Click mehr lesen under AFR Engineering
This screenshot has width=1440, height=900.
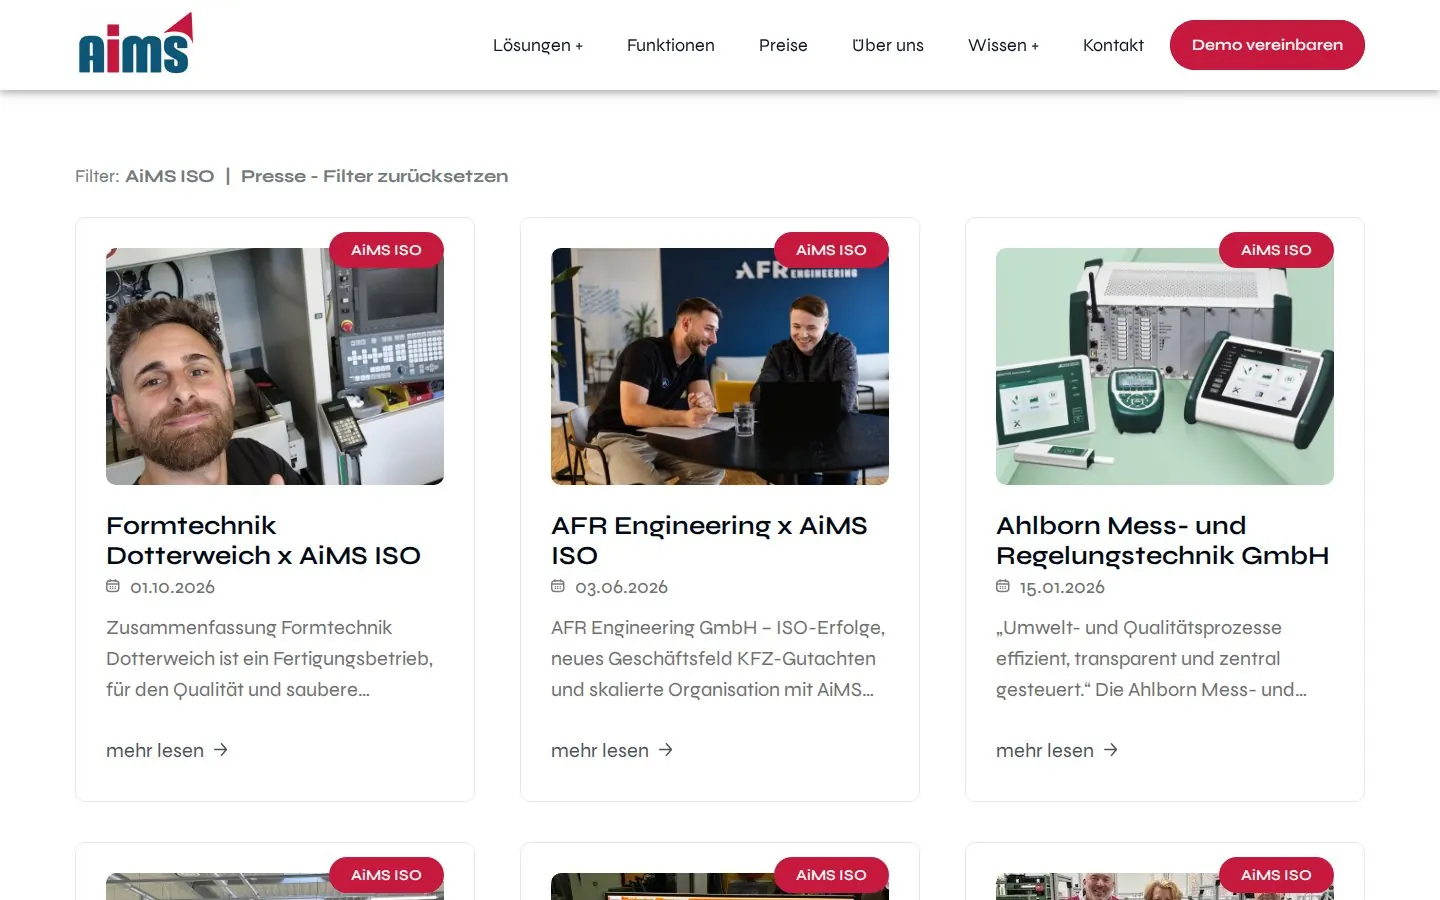pos(612,750)
